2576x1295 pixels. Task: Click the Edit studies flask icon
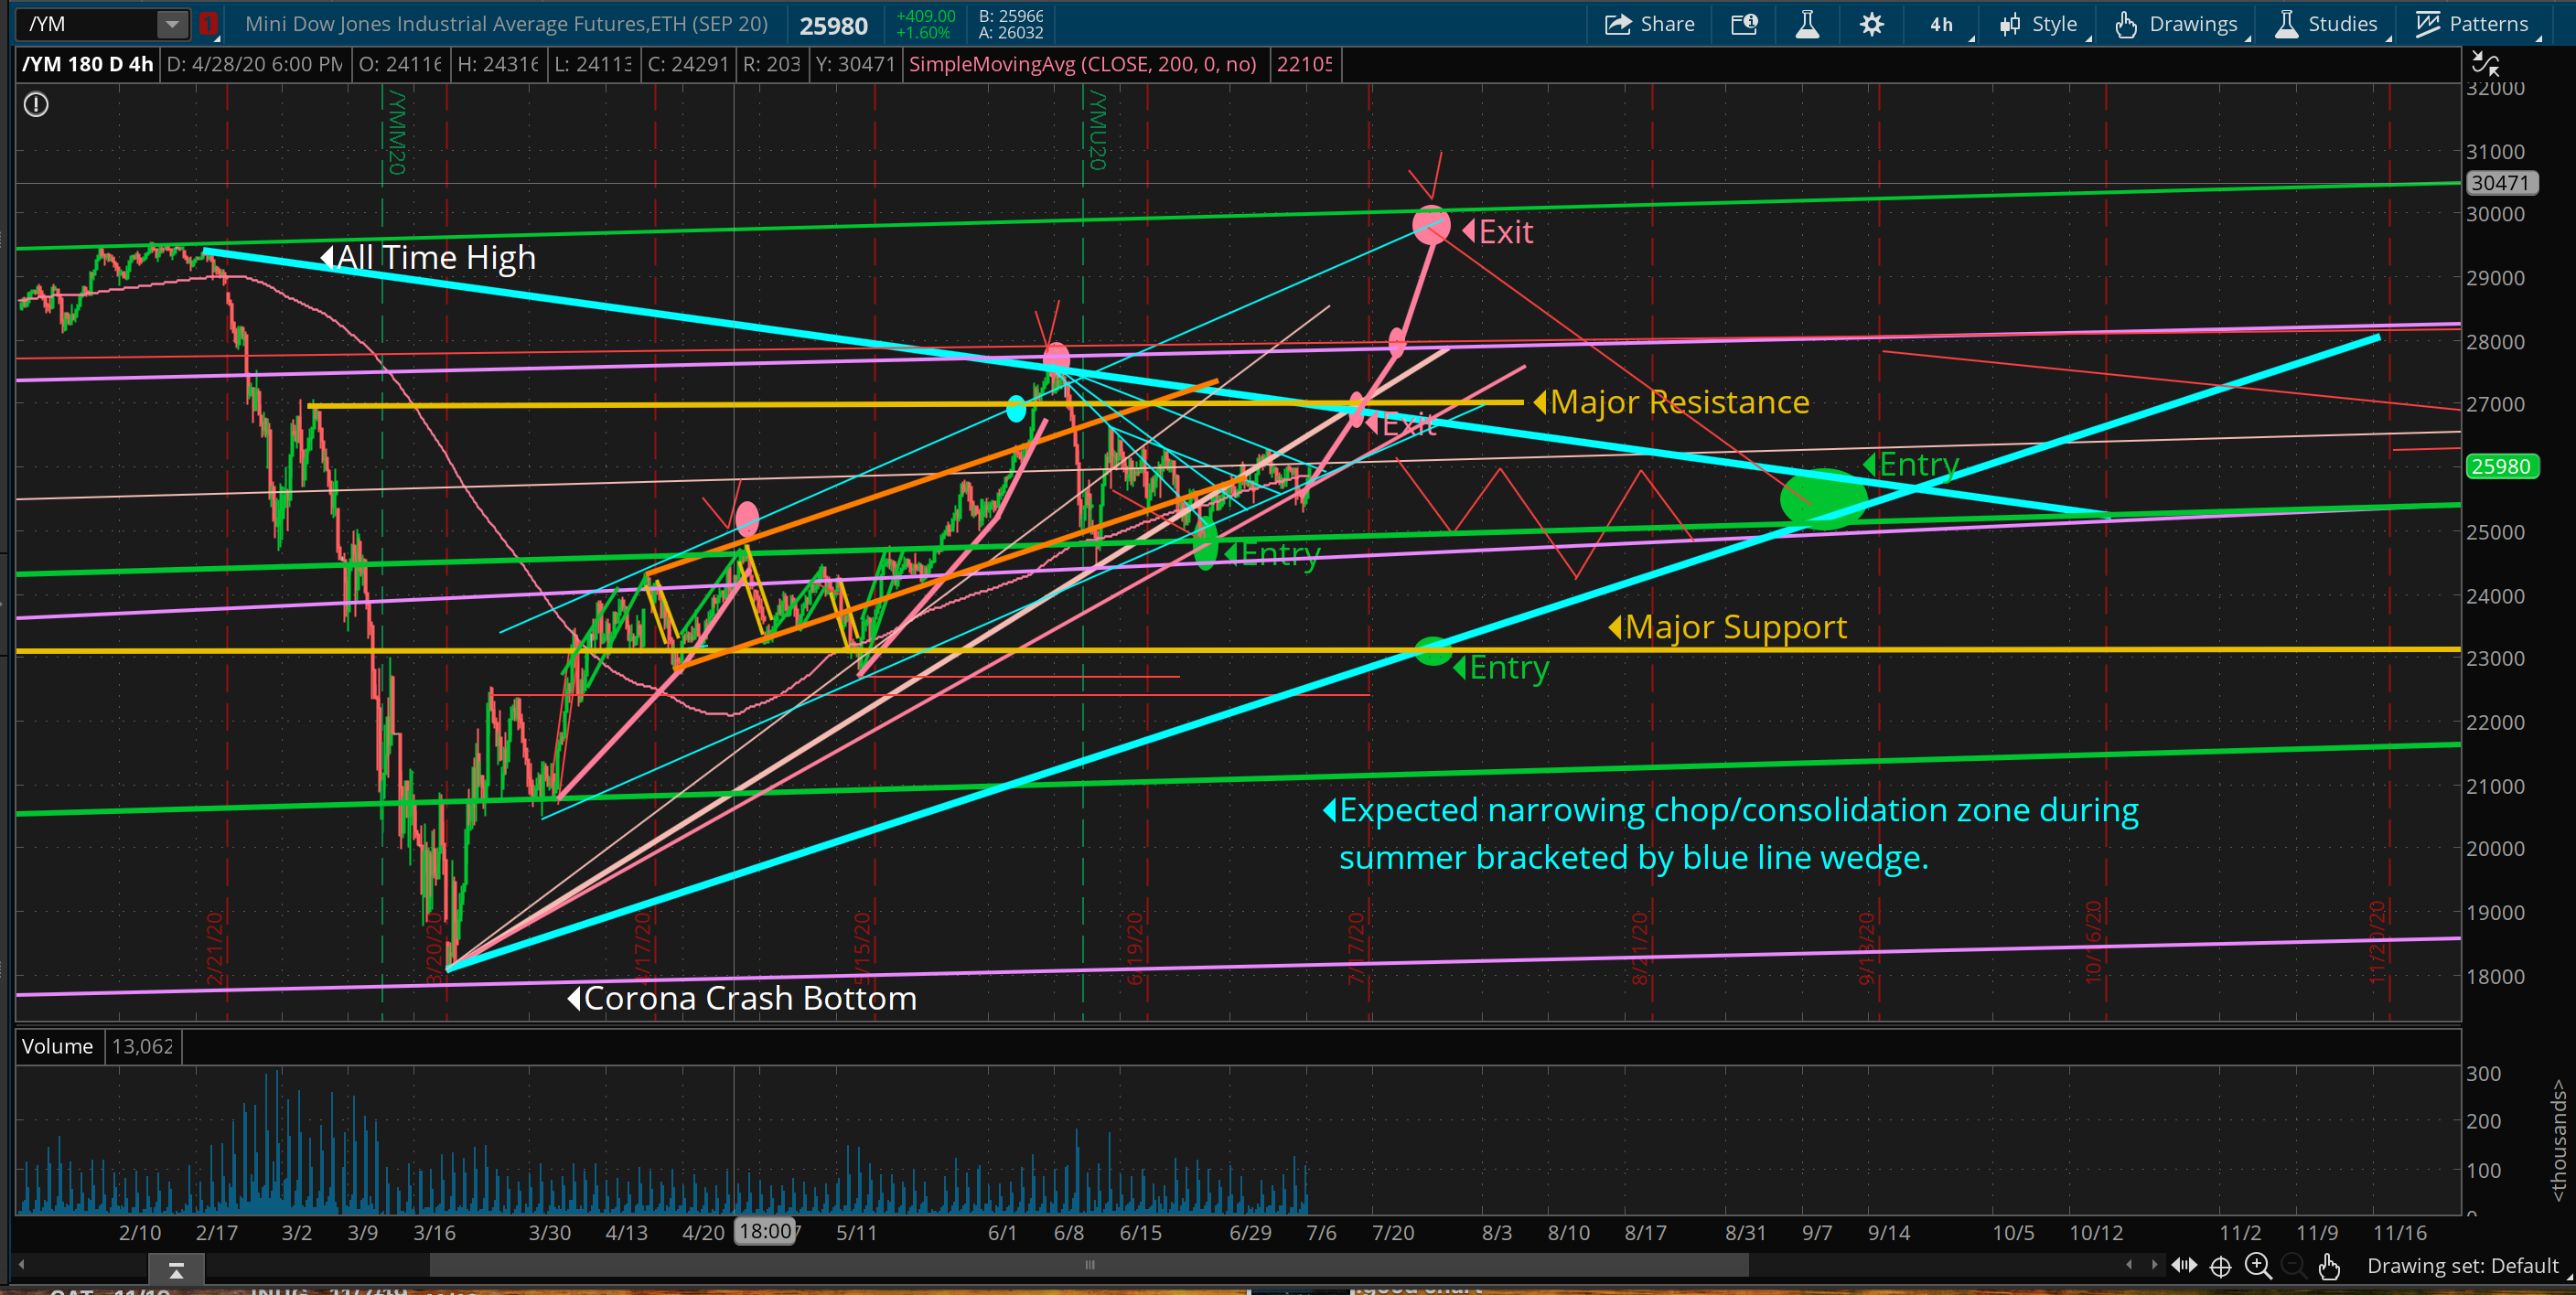tap(1807, 24)
